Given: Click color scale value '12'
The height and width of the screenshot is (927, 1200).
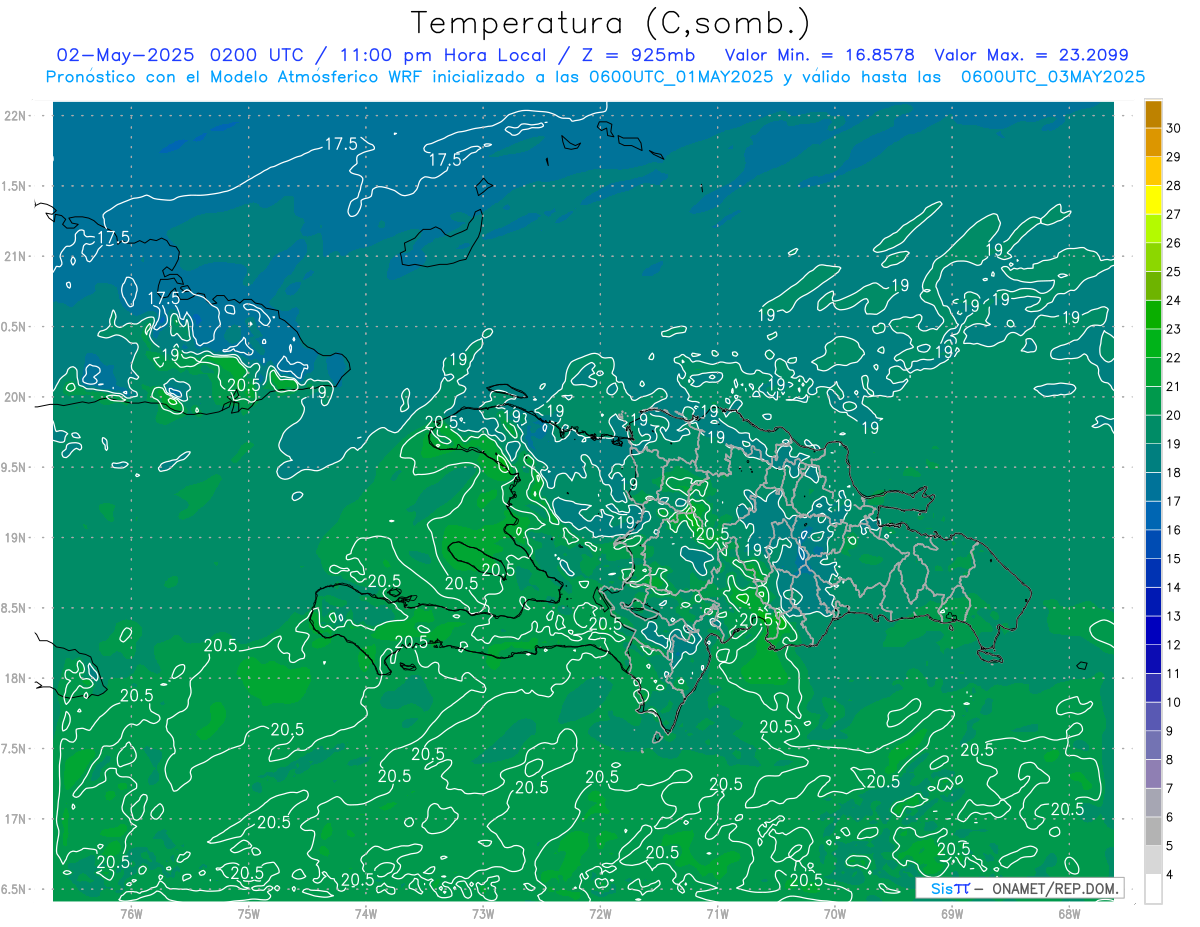Looking at the screenshot, I should click(x=1174, y=645).
